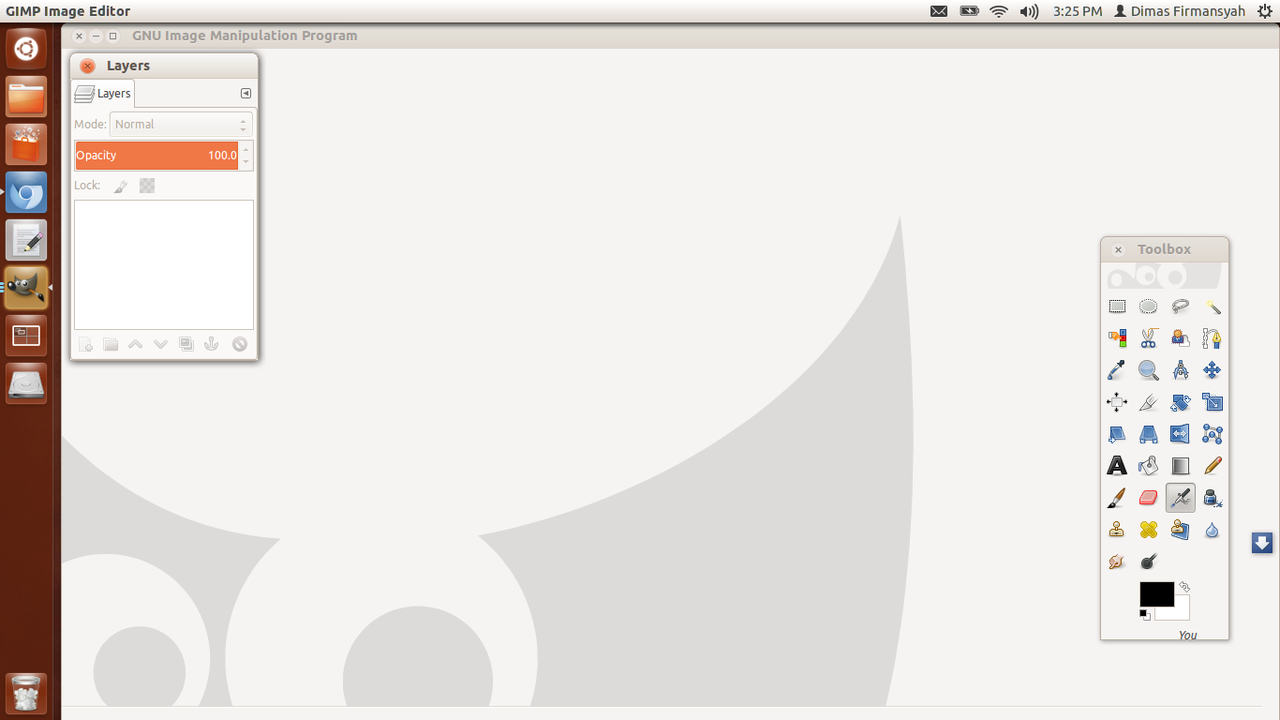Screen dimensions: 1280x720
Task: Click the Opacity slider bar
Action: tap(156, 155)
